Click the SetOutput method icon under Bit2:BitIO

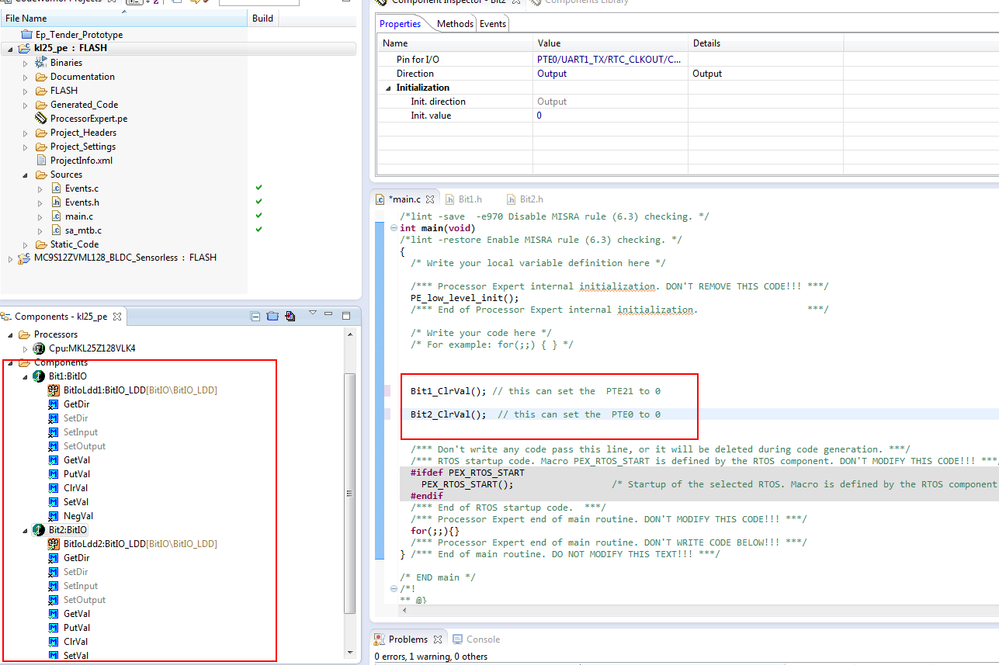(x=54, y=600)
